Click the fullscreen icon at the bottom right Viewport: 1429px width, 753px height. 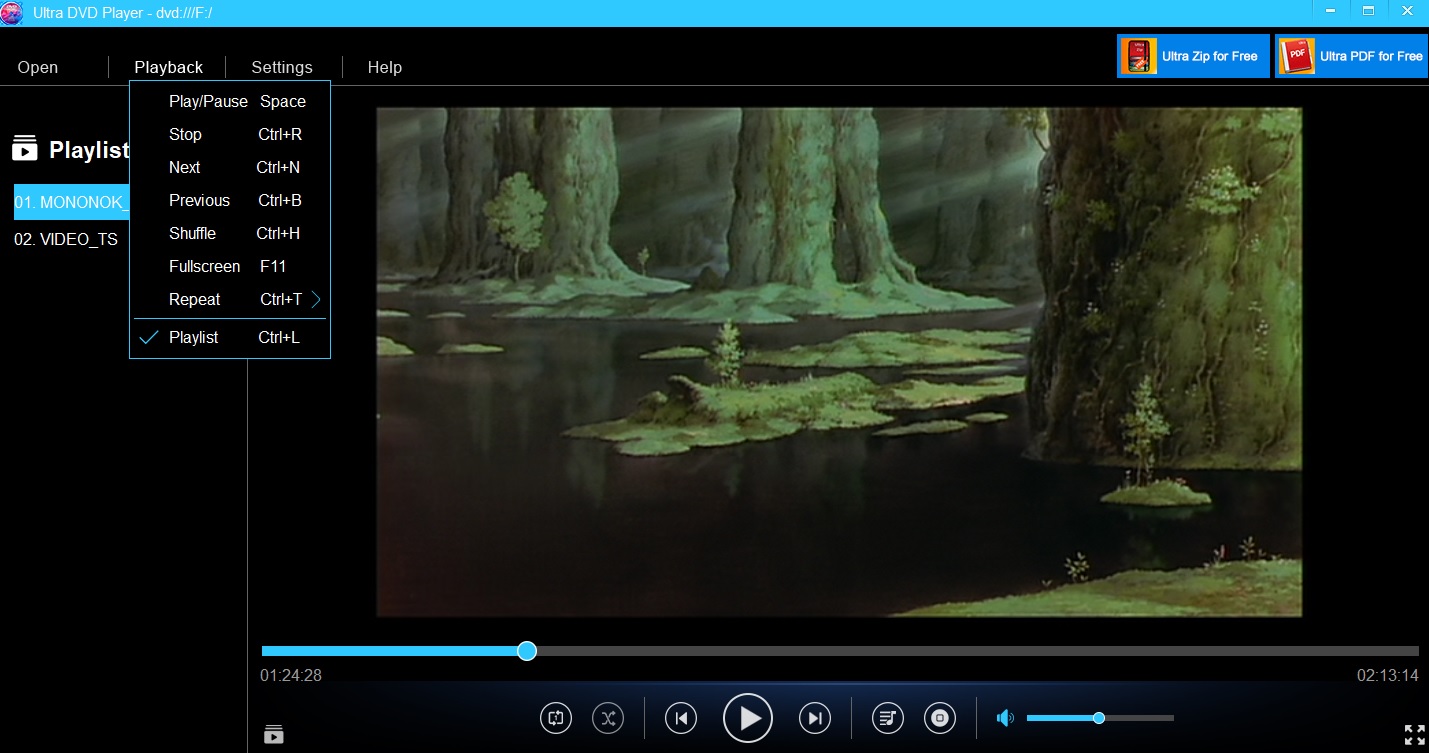pyautogui.click(x=1415, y=735)
